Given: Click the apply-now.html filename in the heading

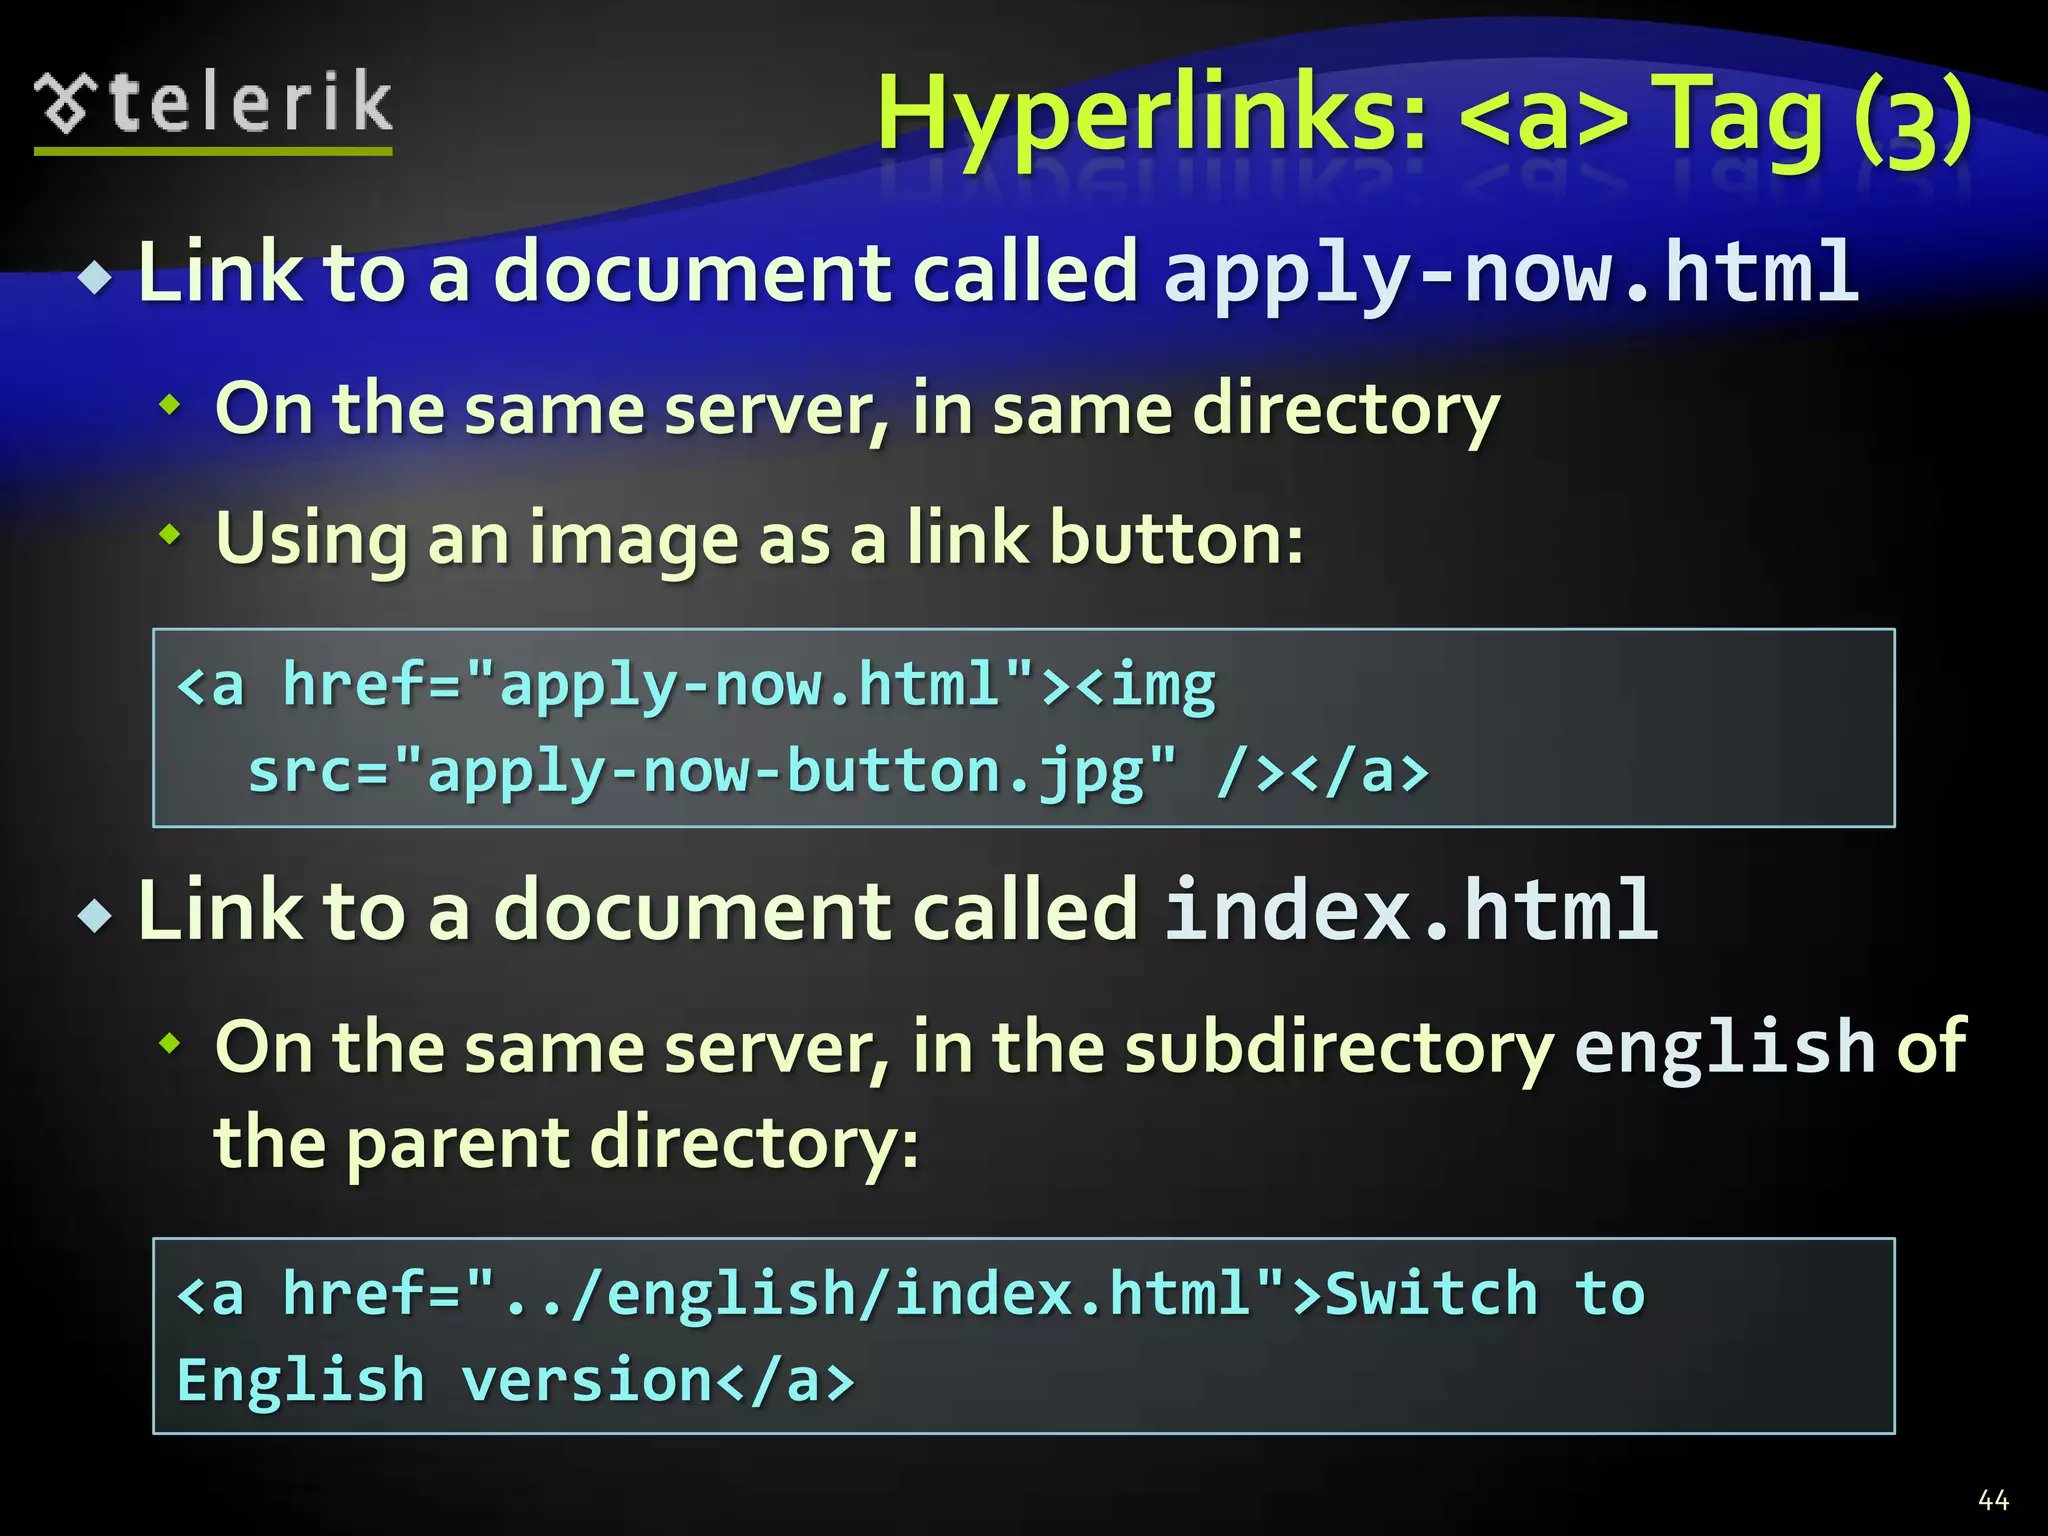Looking at the screenshot, I should click(x=1510, y=272).
